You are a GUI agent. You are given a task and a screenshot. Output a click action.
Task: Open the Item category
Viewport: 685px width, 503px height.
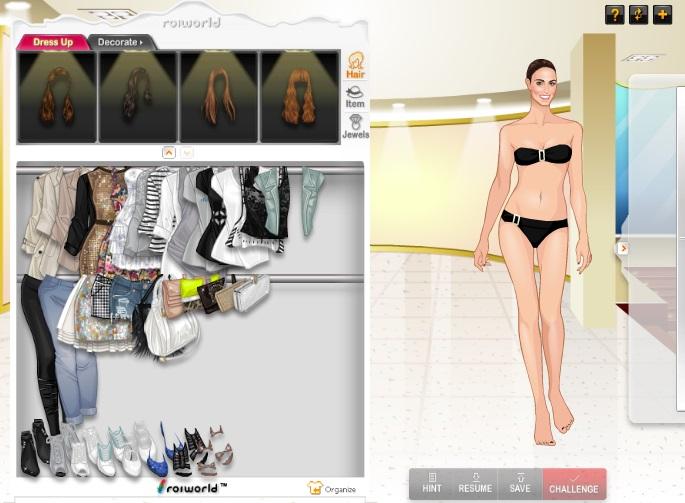pyautogui.click(x=355, y=97)
